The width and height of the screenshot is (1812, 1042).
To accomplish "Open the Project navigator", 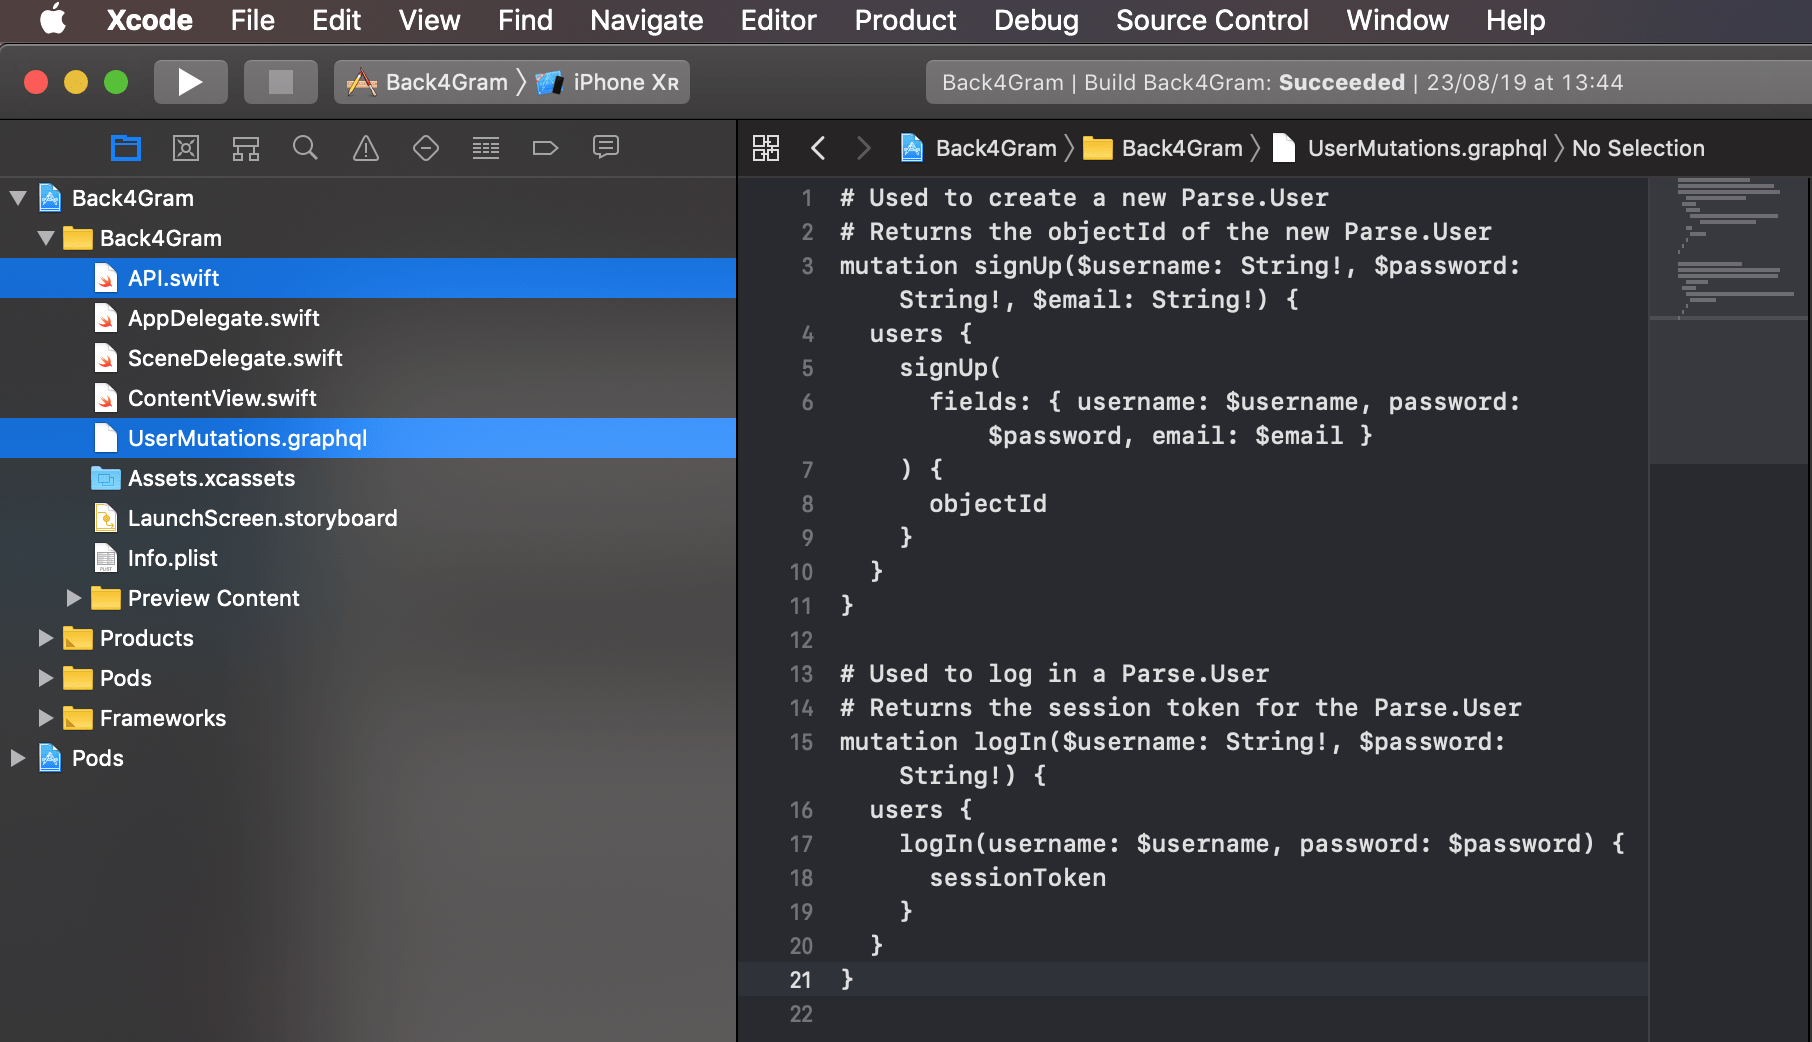I will coord(126,147).
